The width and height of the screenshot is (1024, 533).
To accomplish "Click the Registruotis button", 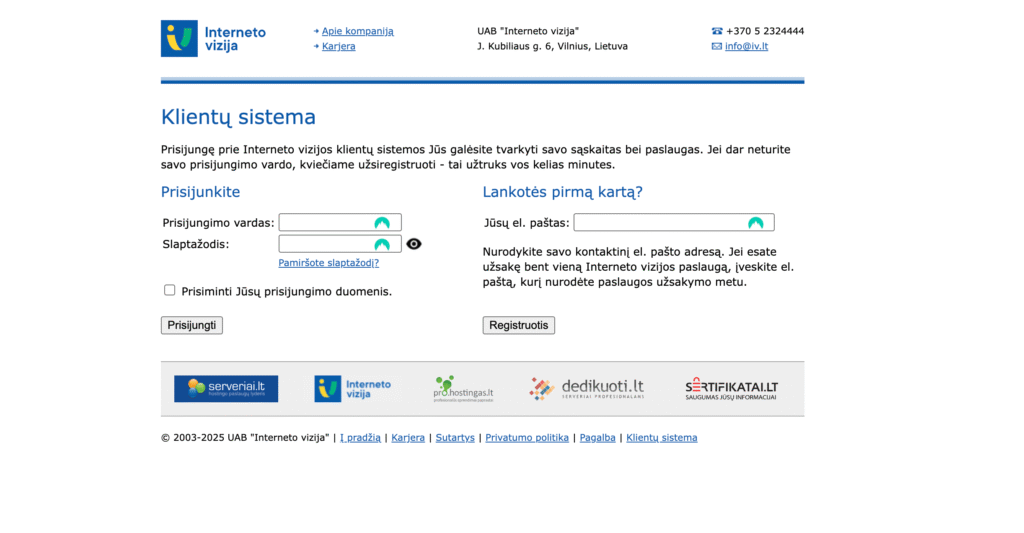I will click(x=519, y=325).
